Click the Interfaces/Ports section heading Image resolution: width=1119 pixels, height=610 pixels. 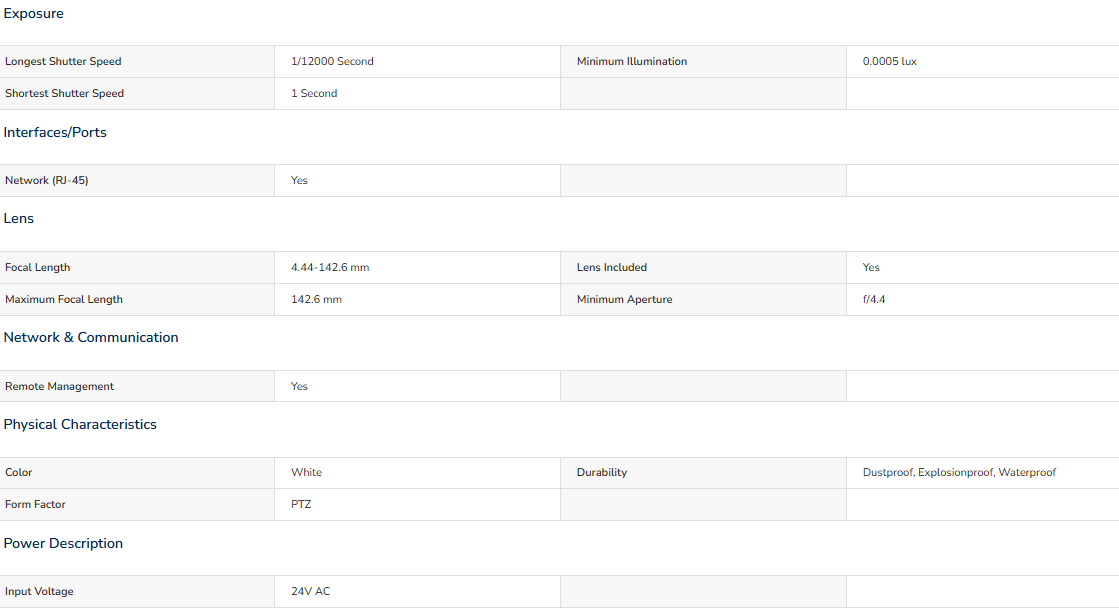click(x=55, y=132)
